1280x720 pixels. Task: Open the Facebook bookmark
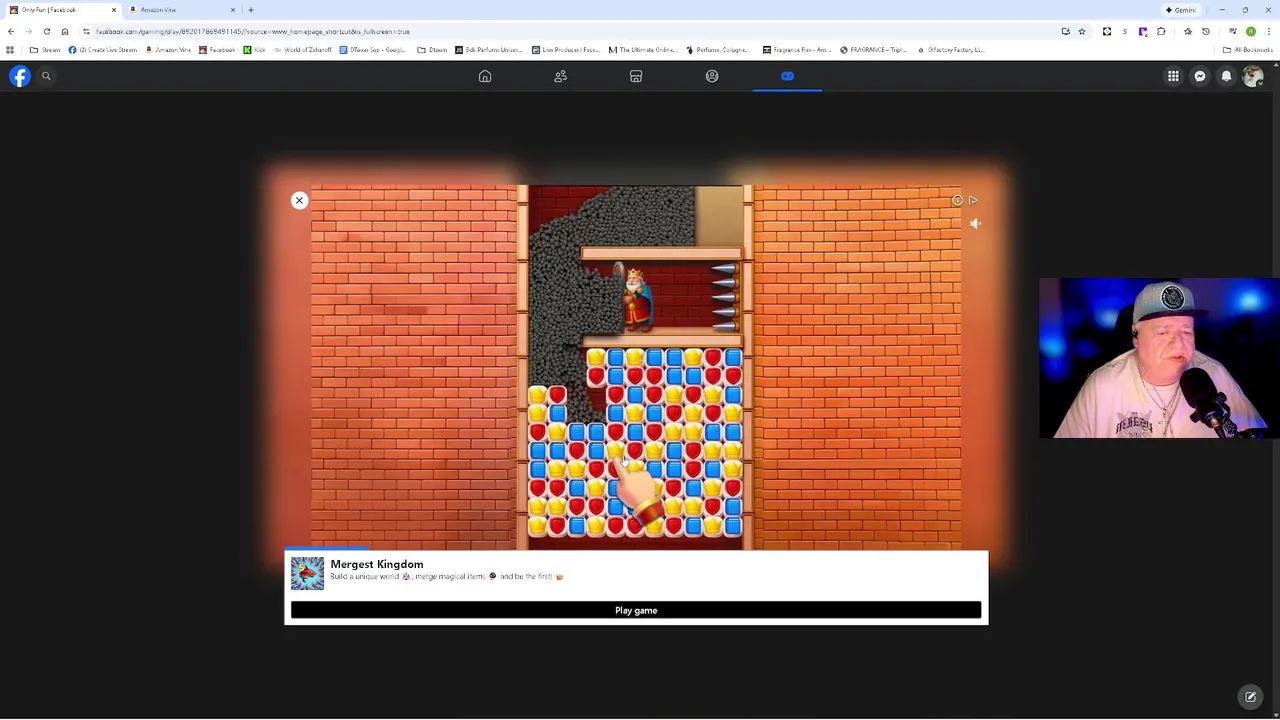pyautogui.click(x=217, y=50)
